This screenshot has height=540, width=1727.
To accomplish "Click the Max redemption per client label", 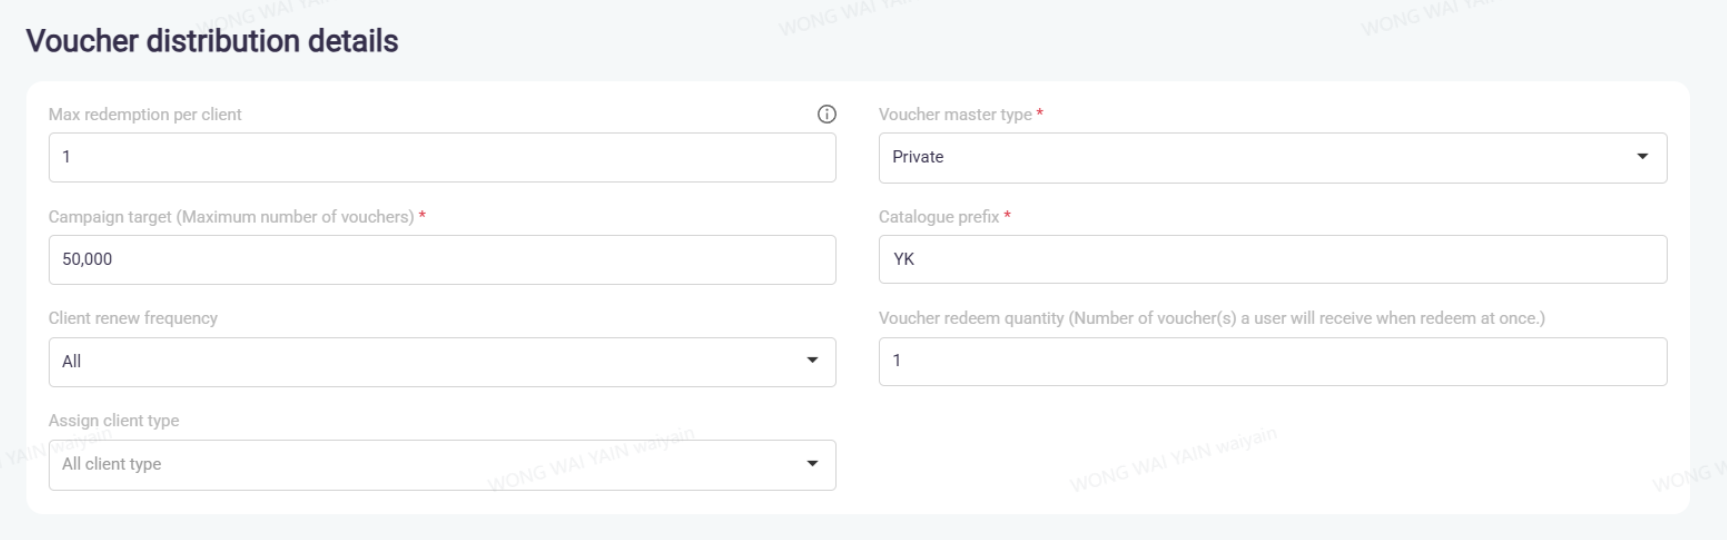I will coord(145,115).
